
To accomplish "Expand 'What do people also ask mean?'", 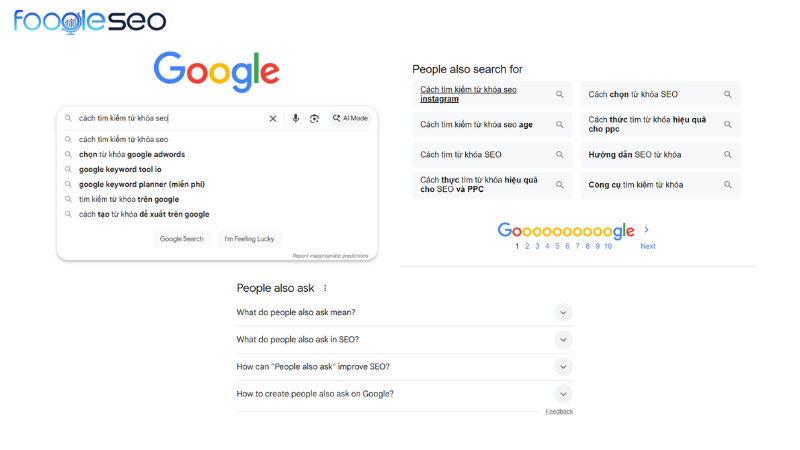I will coord(563,313).
